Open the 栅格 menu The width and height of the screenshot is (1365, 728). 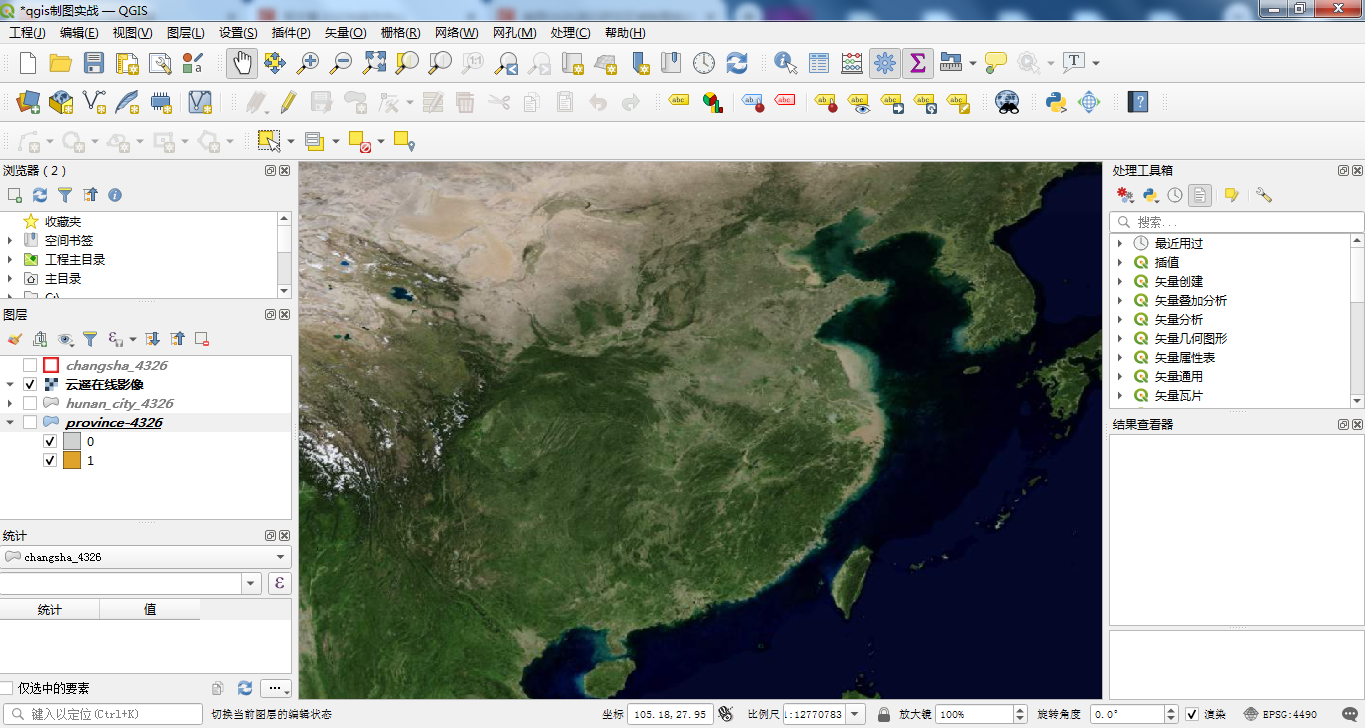[x=400, y=33]
